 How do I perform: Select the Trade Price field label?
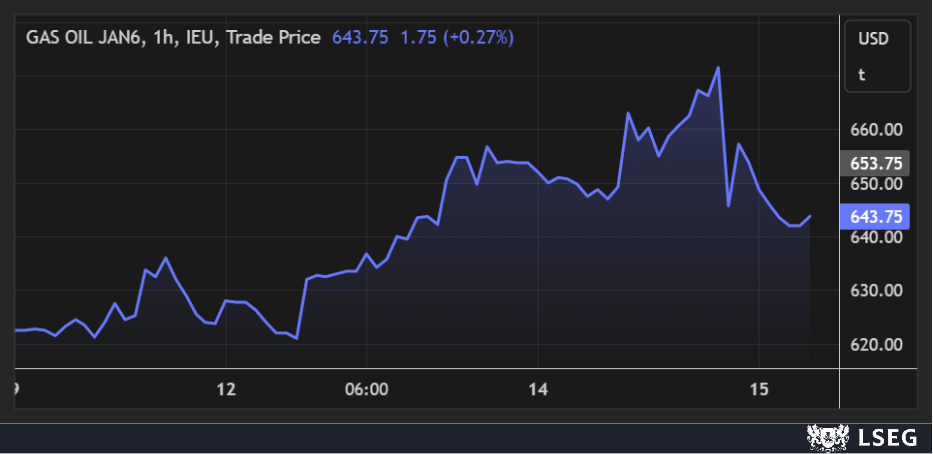coord(273,38)
